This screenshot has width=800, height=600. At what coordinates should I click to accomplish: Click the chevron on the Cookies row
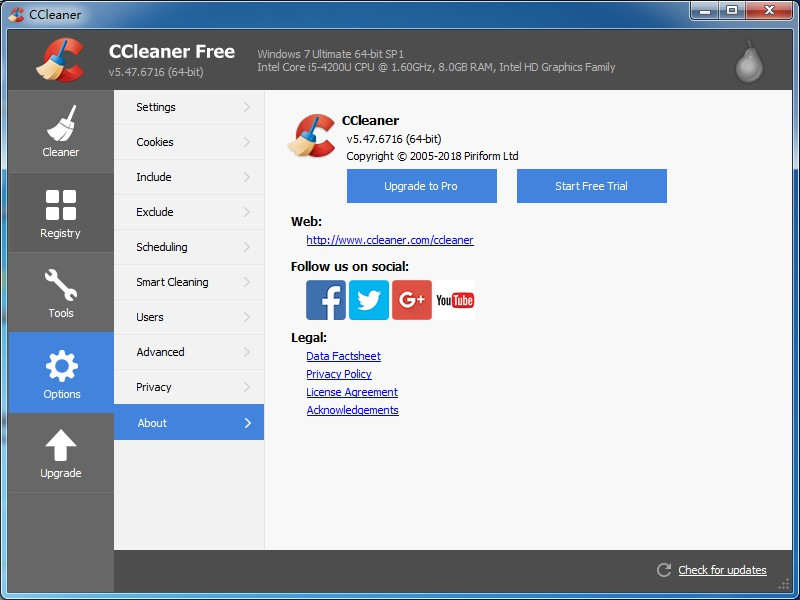point(247,142)
